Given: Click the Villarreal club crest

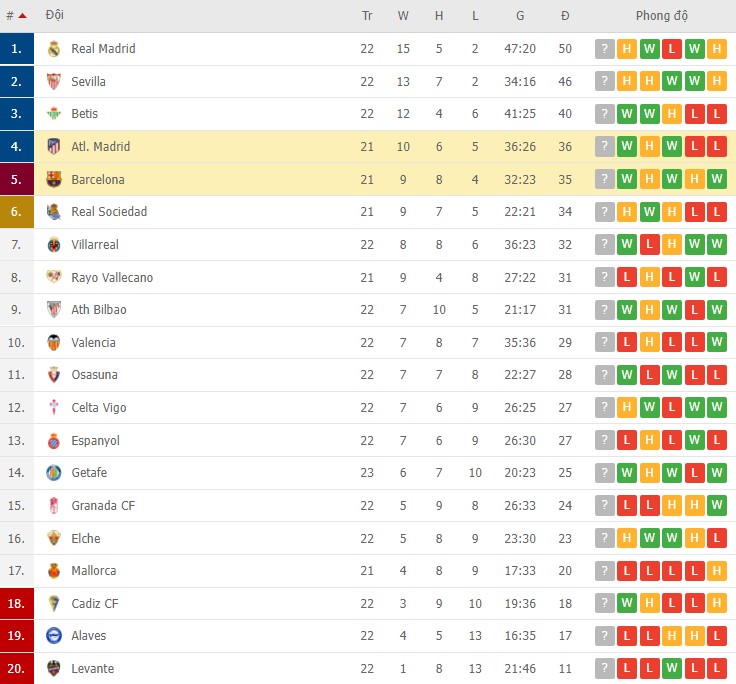Looking at the screenshot, I should (54, 245).
